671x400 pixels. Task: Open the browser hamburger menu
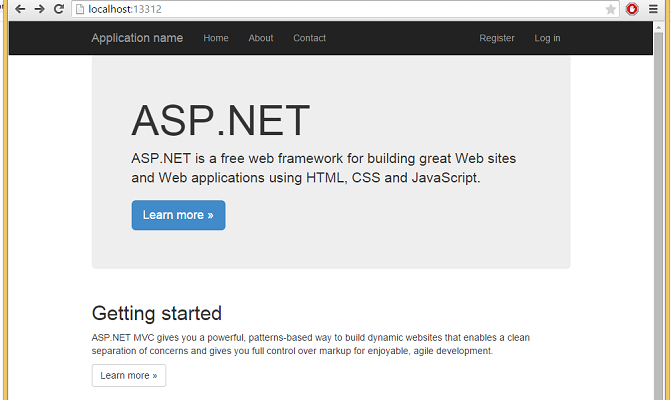click(x=653, y=9)
